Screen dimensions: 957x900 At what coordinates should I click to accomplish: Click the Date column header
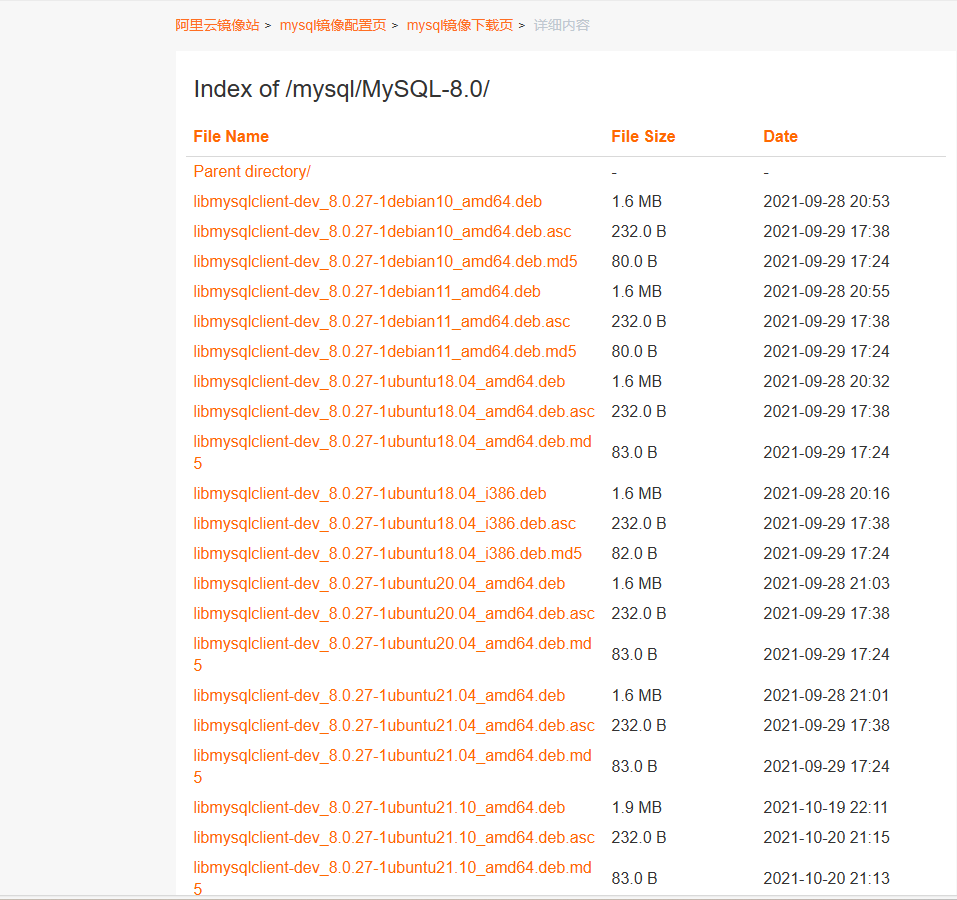[780, 136]
